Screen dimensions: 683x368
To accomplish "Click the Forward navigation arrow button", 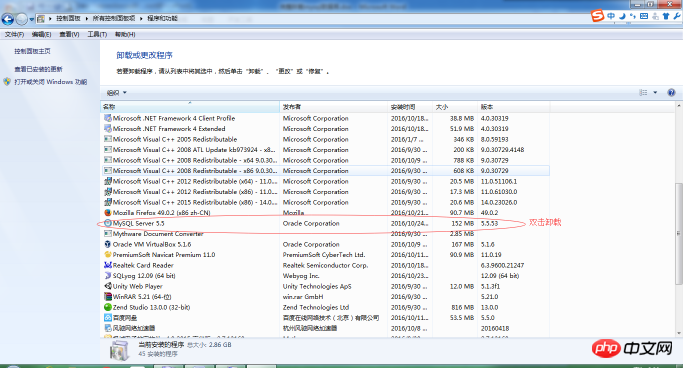I will 21,19.
